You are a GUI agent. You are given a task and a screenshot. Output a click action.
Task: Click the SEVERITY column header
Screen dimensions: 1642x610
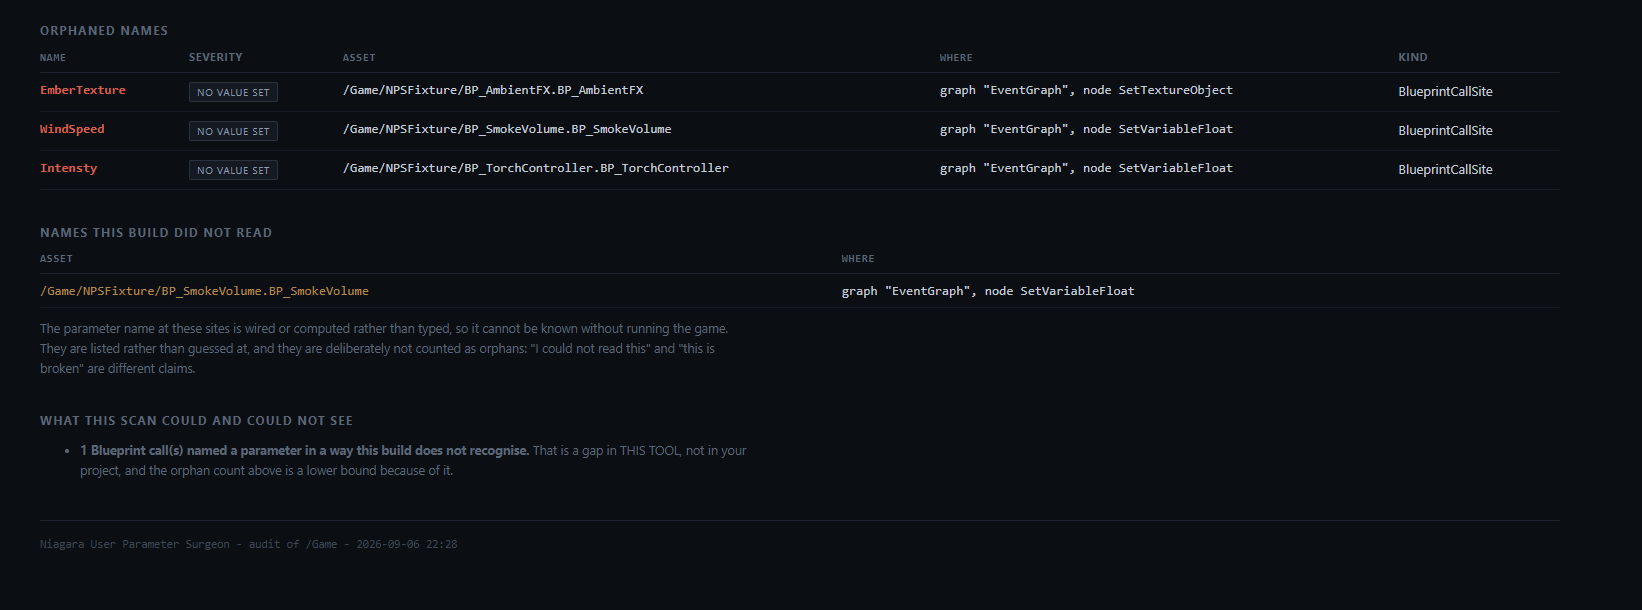(x=216, y=58)
